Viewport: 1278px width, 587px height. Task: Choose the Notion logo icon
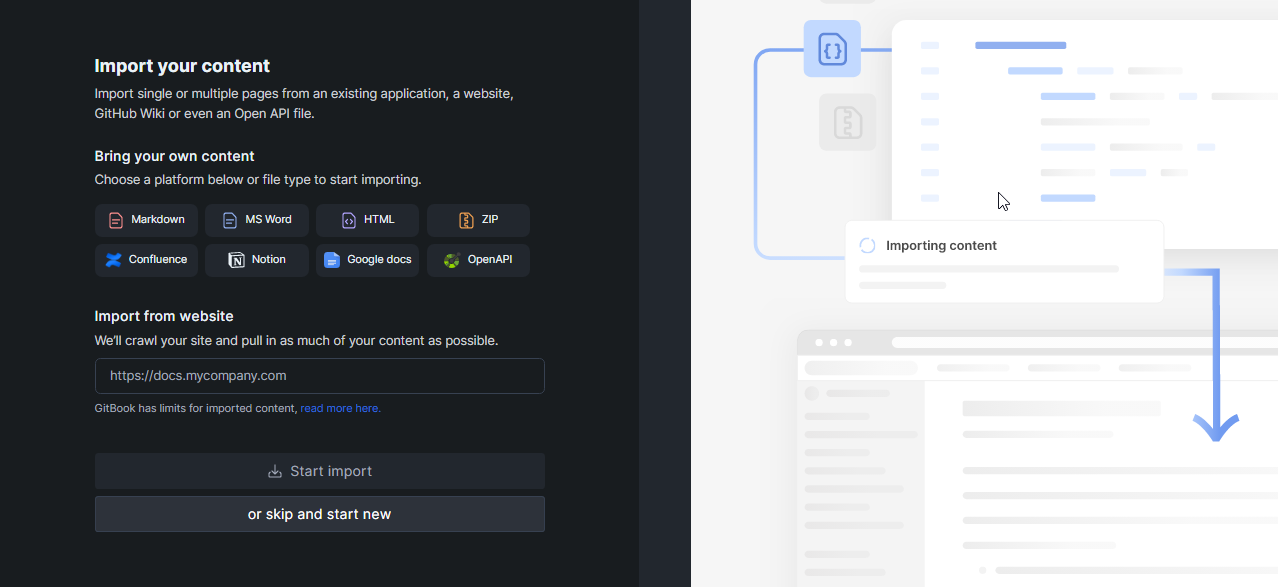coord(236,260)
